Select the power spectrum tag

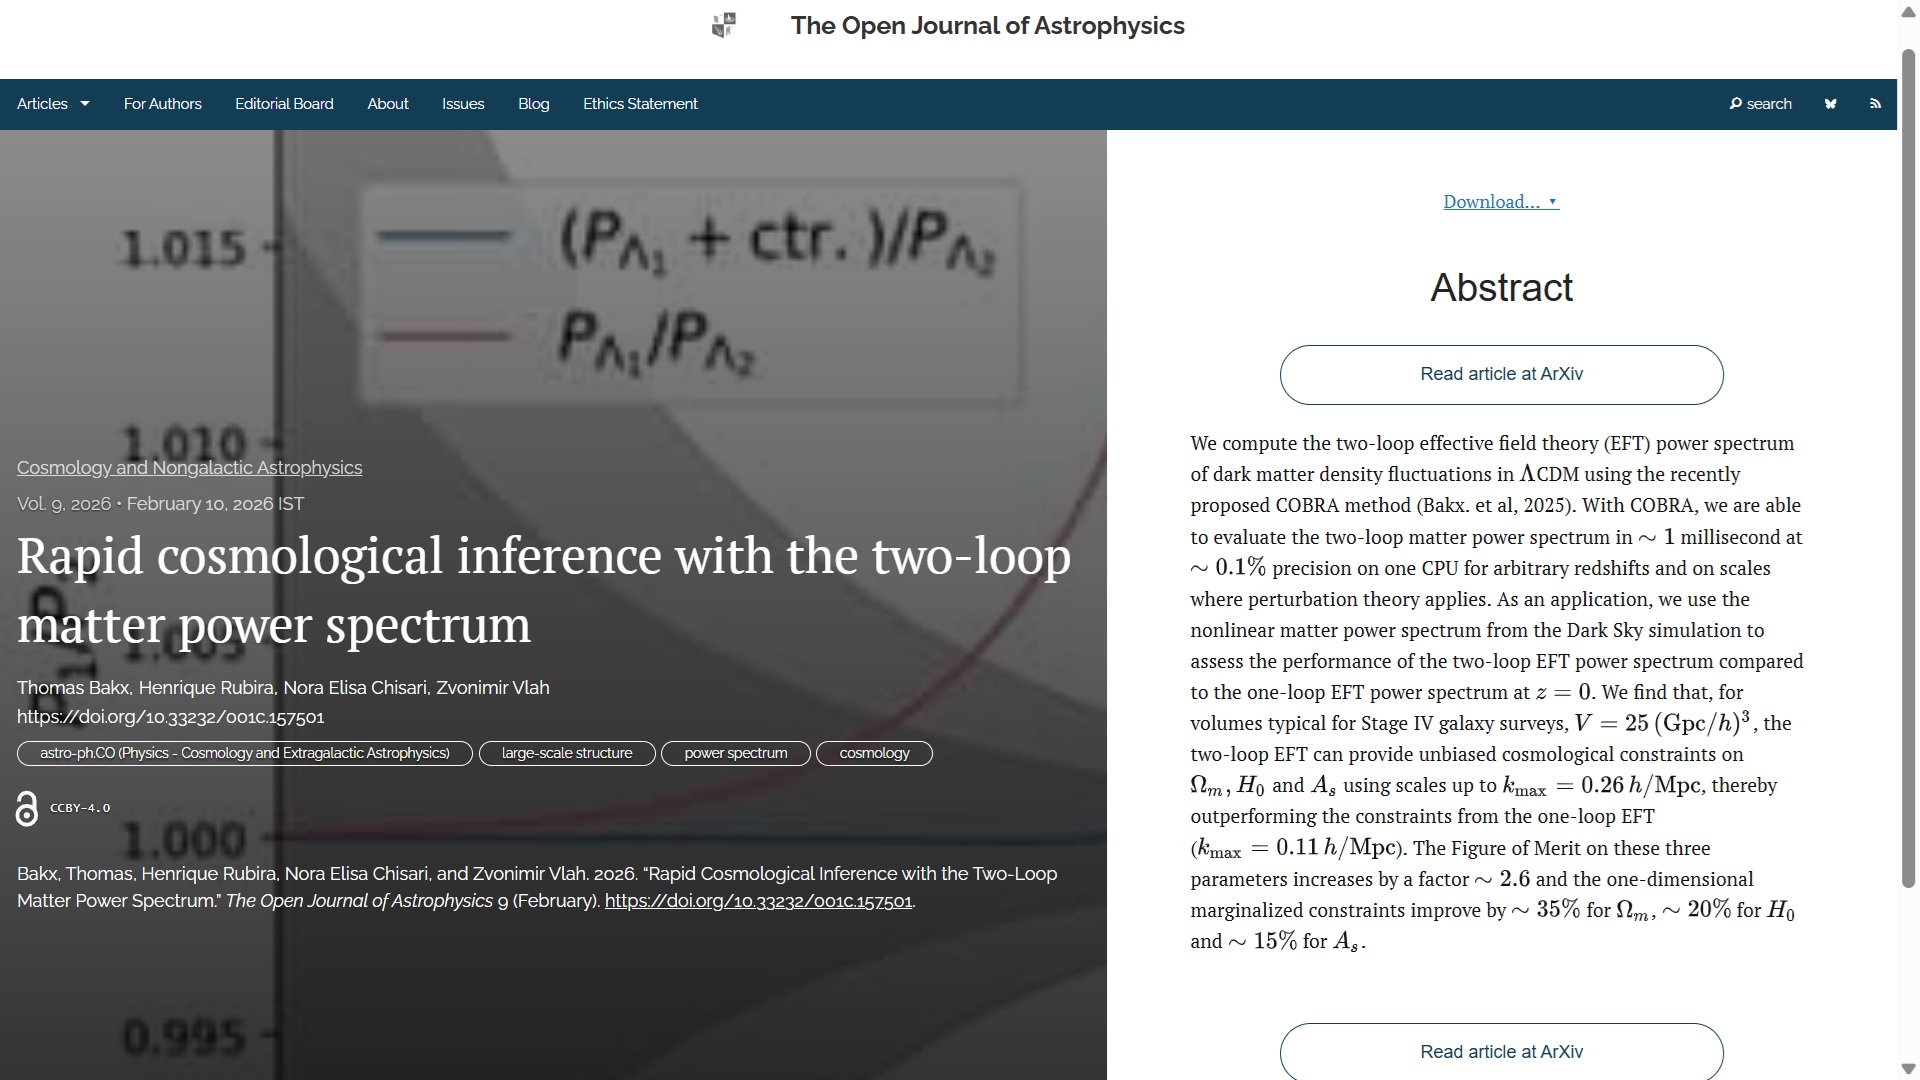point(735,753)
